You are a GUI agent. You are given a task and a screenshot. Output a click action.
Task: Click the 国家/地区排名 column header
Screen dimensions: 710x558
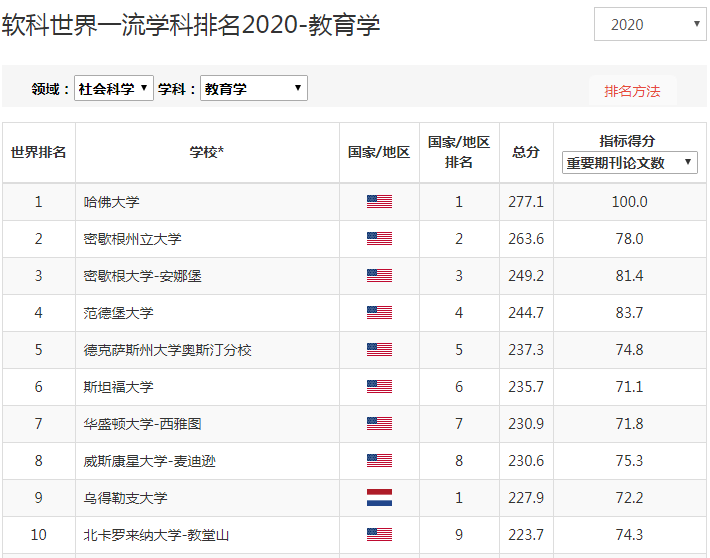coord(459,152)
